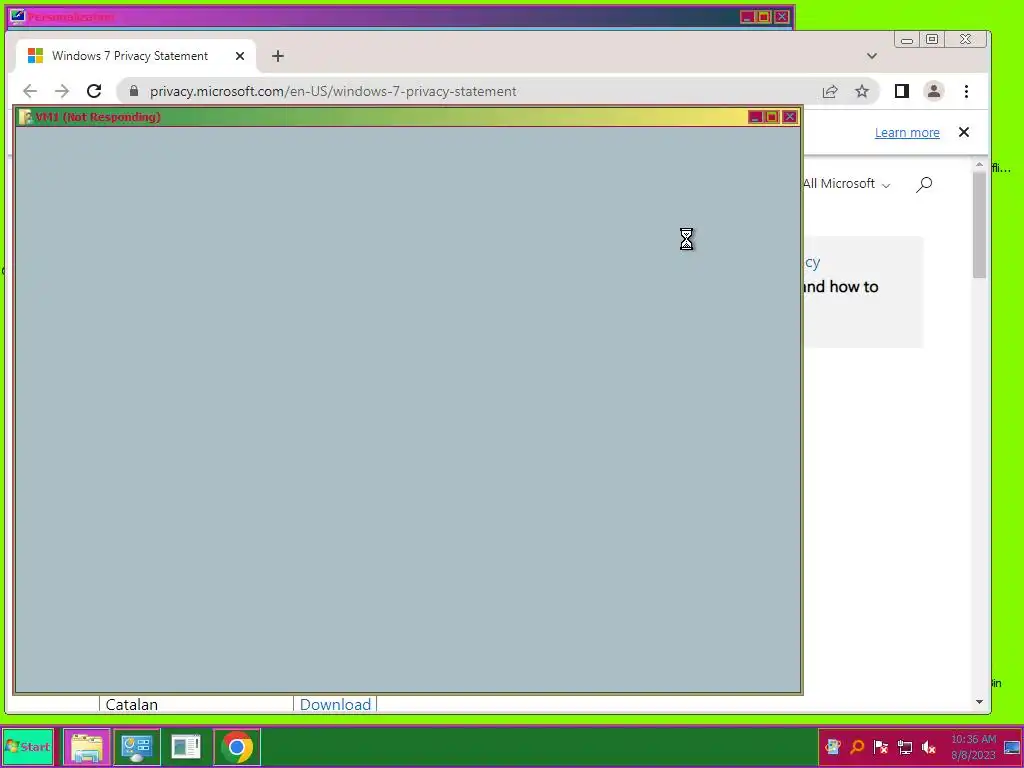
Task: Select the Catalan language text
Action: 132,704
